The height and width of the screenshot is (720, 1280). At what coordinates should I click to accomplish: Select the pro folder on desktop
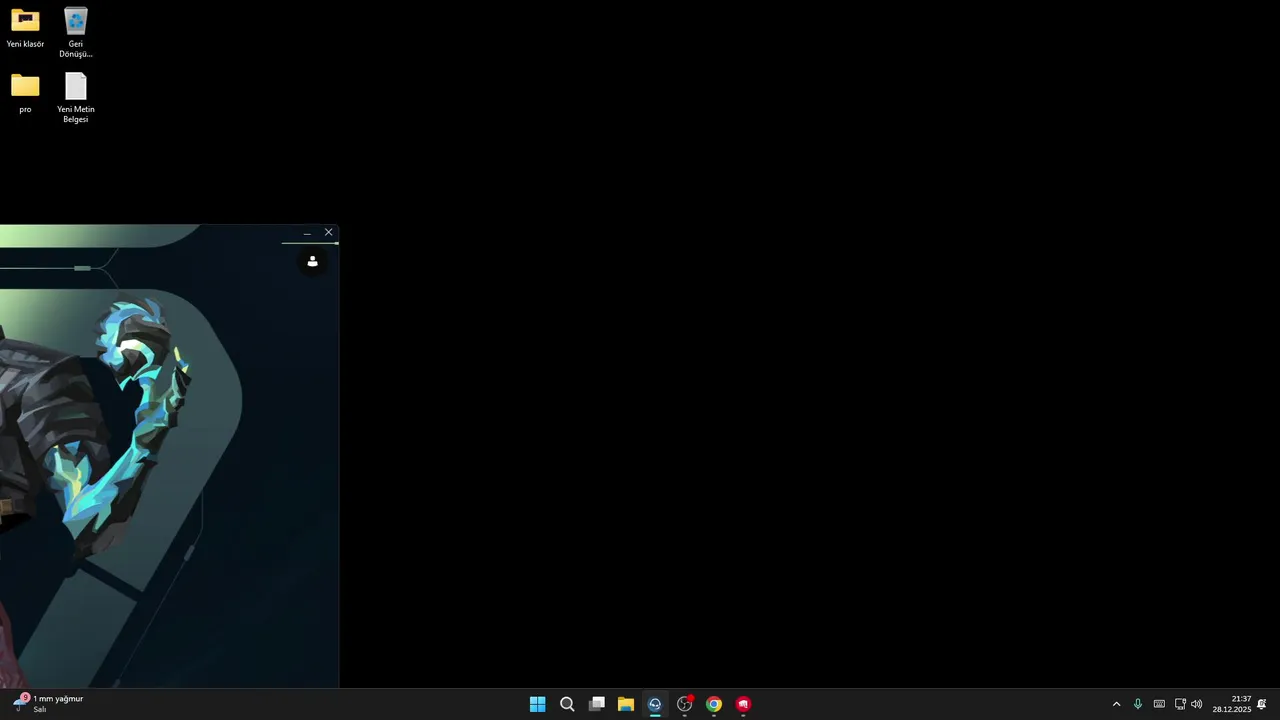(25, 93)
